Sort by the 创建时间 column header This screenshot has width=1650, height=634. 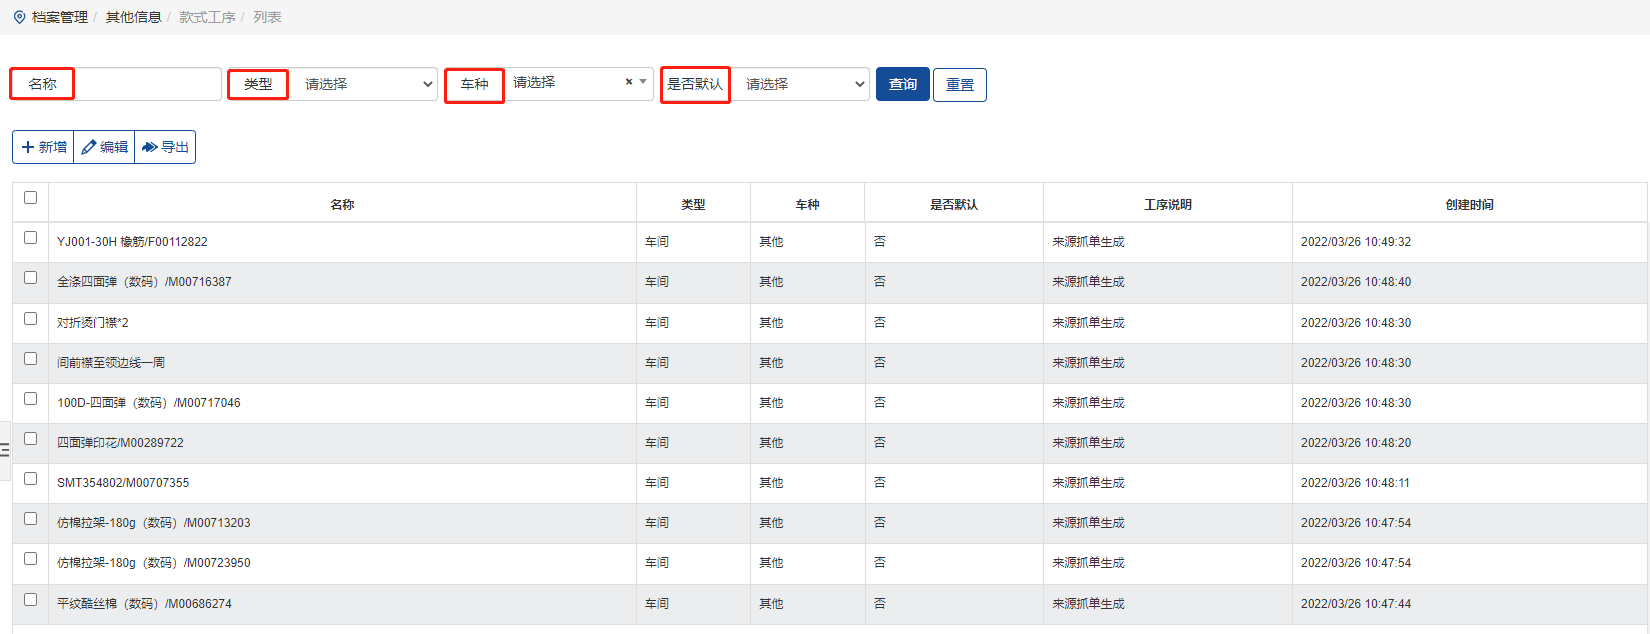[x=1468, y=204]
